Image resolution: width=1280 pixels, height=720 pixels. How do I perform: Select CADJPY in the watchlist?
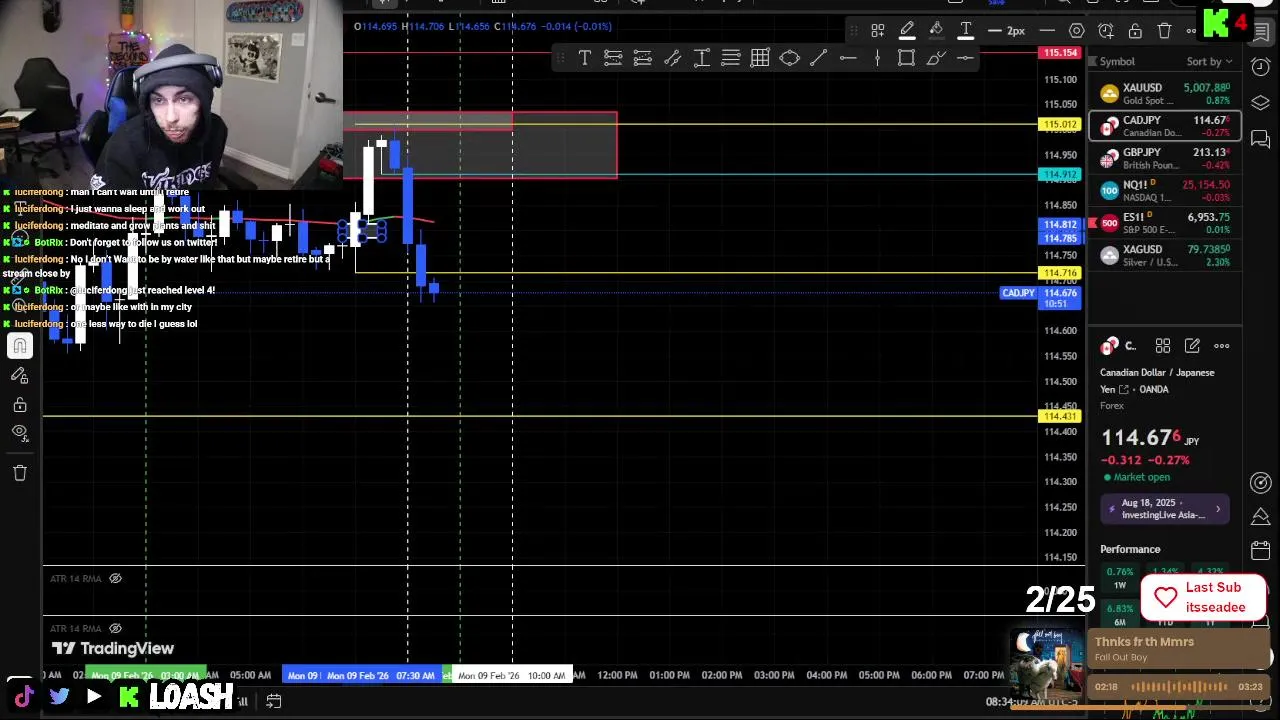[1166, 126]
